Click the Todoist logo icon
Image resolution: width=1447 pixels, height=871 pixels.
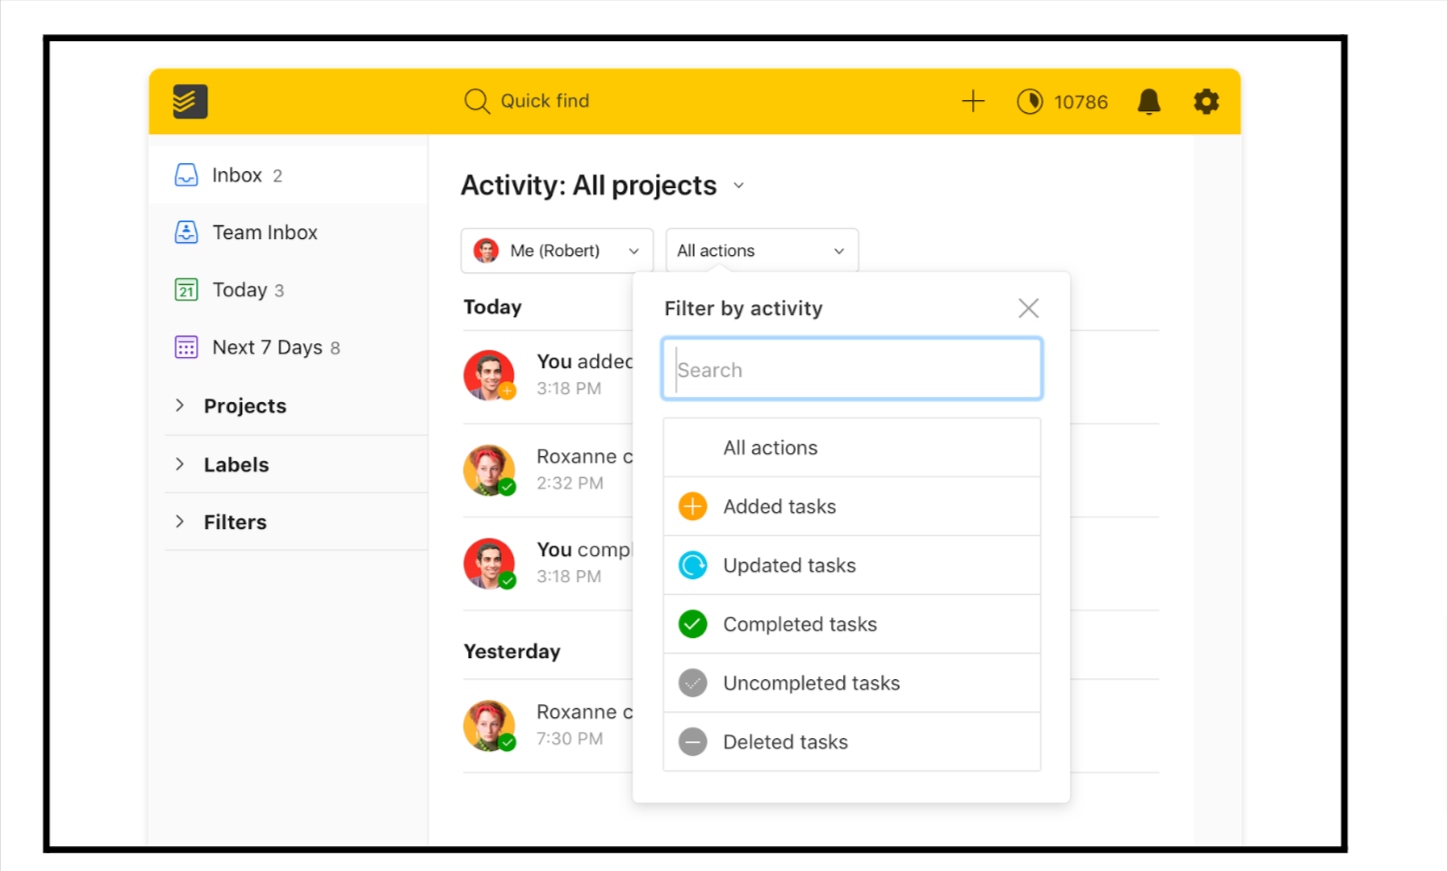[190, 101]
